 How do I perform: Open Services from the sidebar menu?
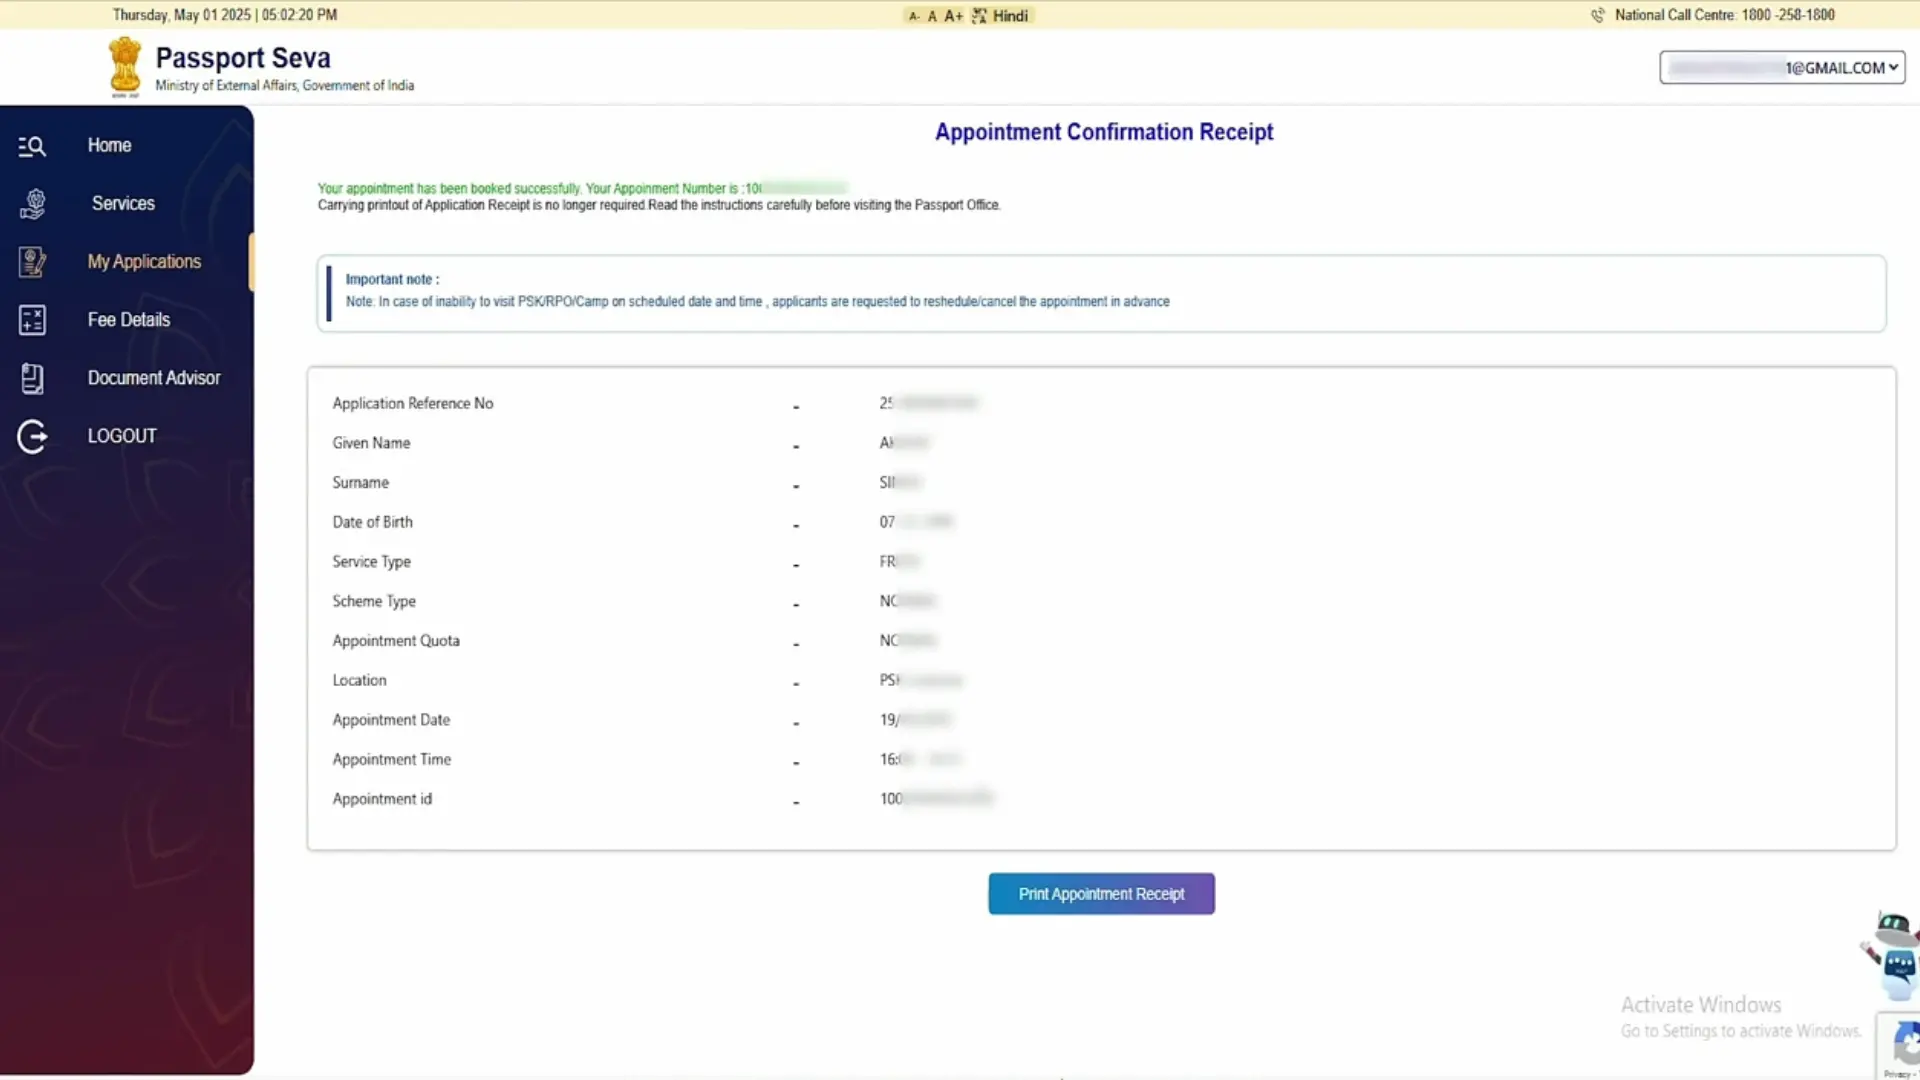123,203
